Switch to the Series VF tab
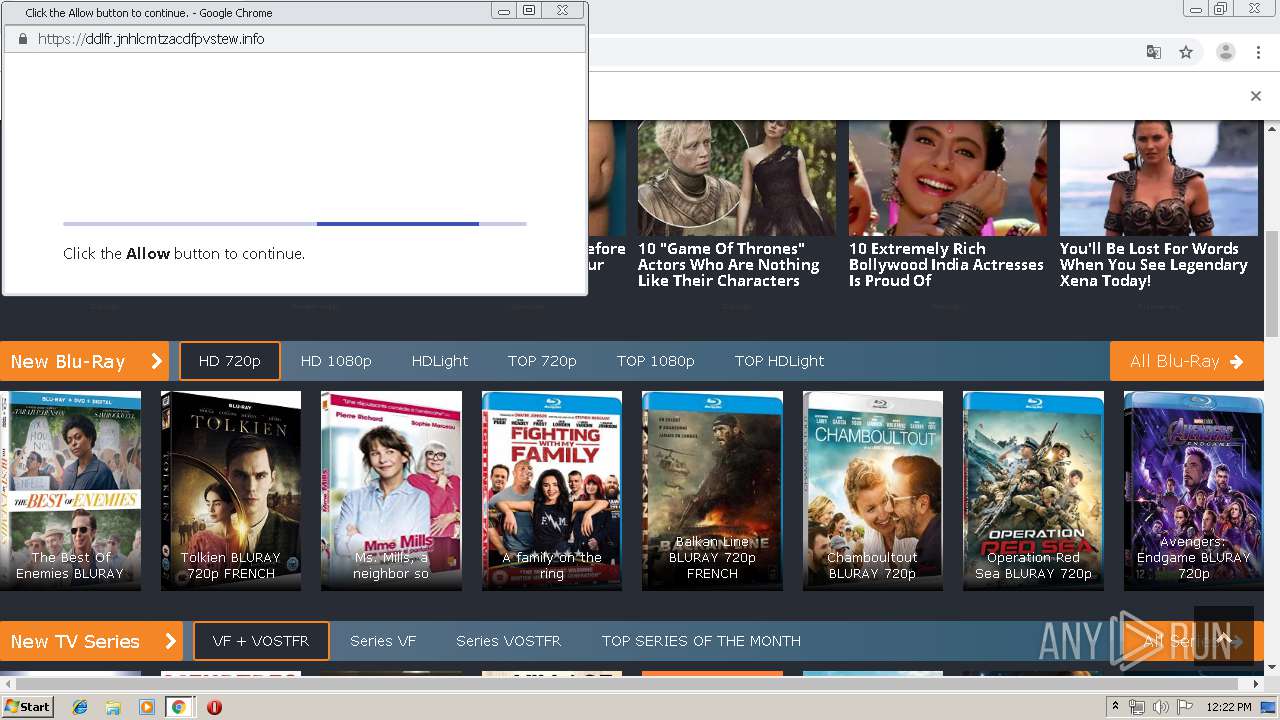1280x720 pixels. pyautogui.click(x=383, y=641)
